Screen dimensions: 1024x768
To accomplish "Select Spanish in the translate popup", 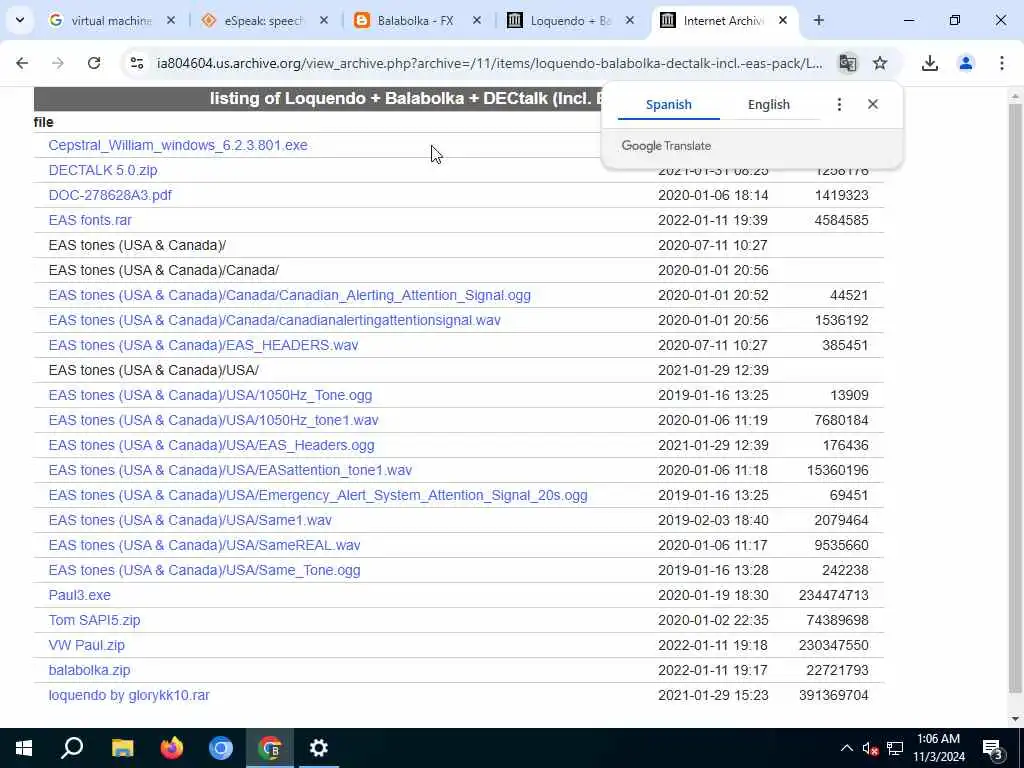I will 668,104.
